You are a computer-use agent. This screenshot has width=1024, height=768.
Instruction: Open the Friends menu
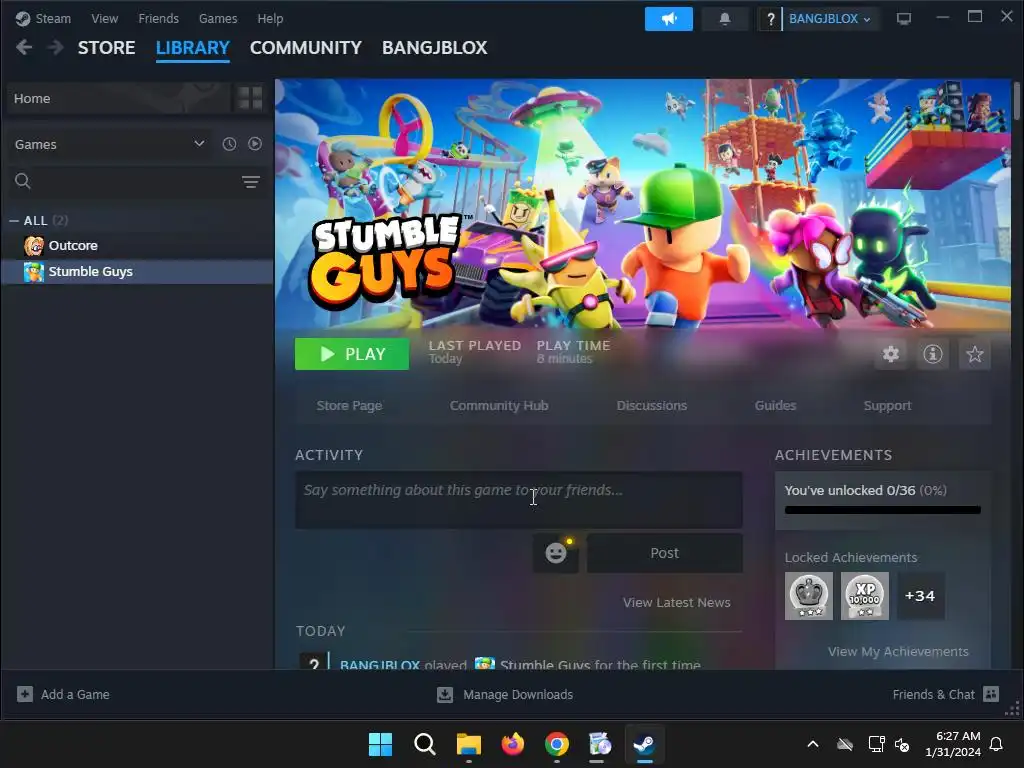[158, 18]
